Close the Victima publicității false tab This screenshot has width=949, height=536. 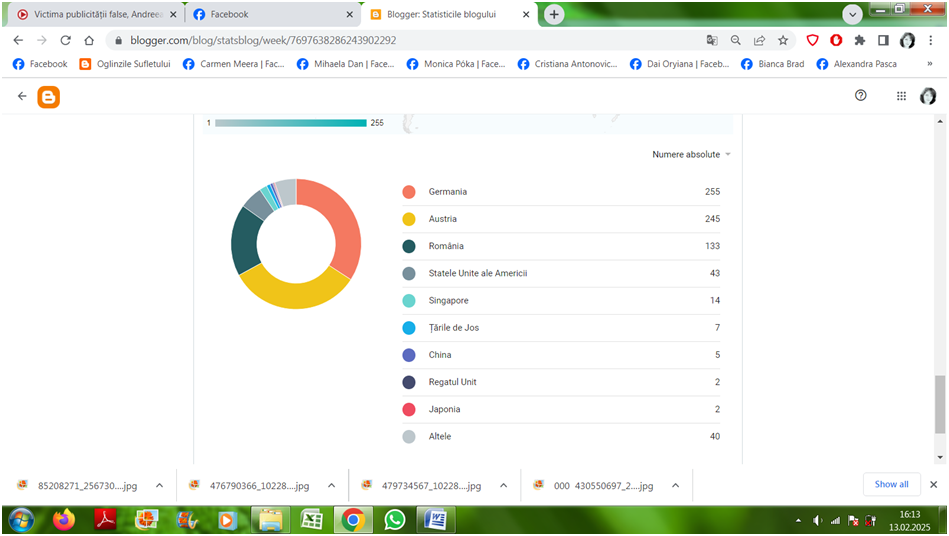(x=173, y=14)
